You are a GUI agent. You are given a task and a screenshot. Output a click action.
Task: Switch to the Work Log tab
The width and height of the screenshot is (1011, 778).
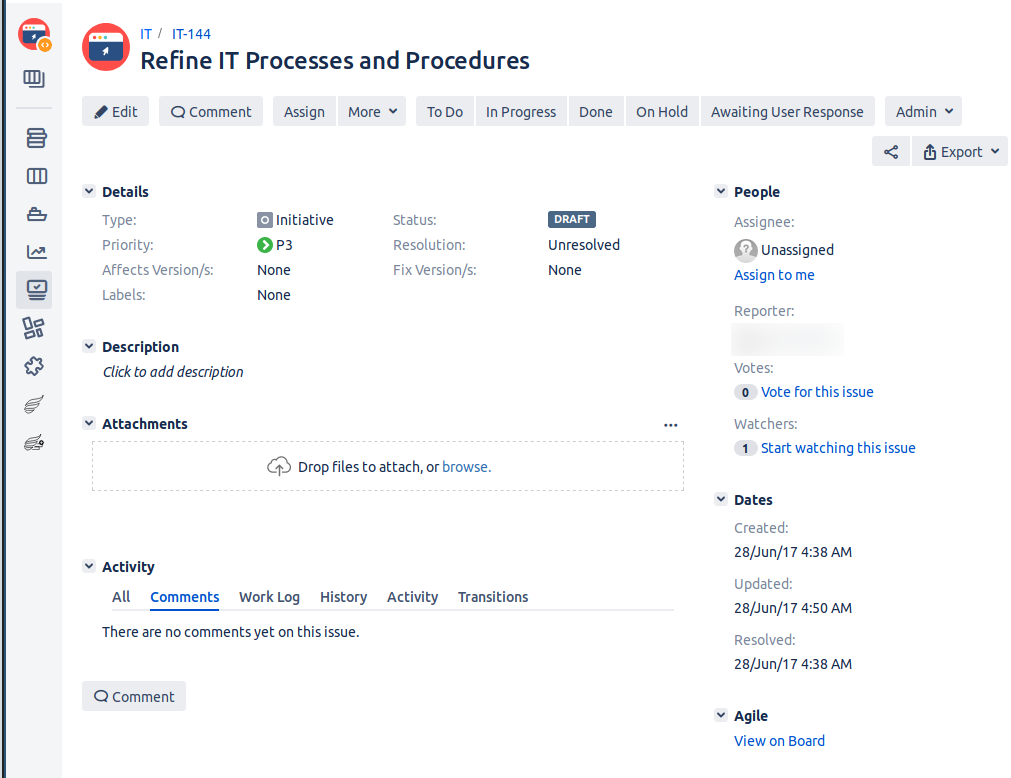pyautogui.click(x=269, y=597)
